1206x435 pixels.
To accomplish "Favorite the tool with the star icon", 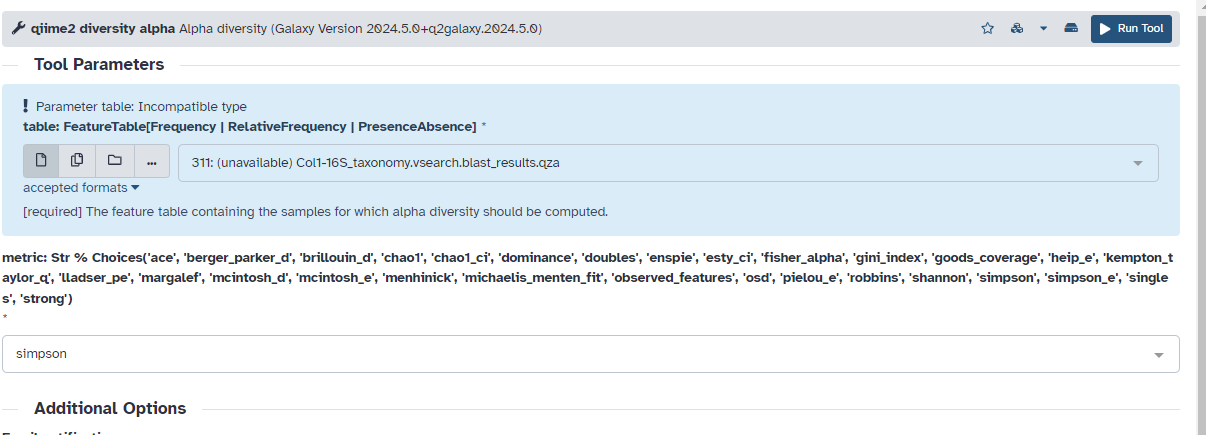I will tap(988, 29).
